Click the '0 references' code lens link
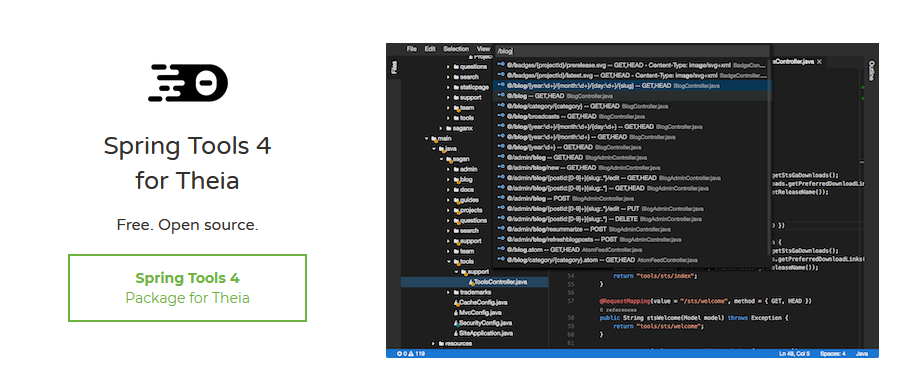This screenshot has height=389, width=922. (617, 310)
